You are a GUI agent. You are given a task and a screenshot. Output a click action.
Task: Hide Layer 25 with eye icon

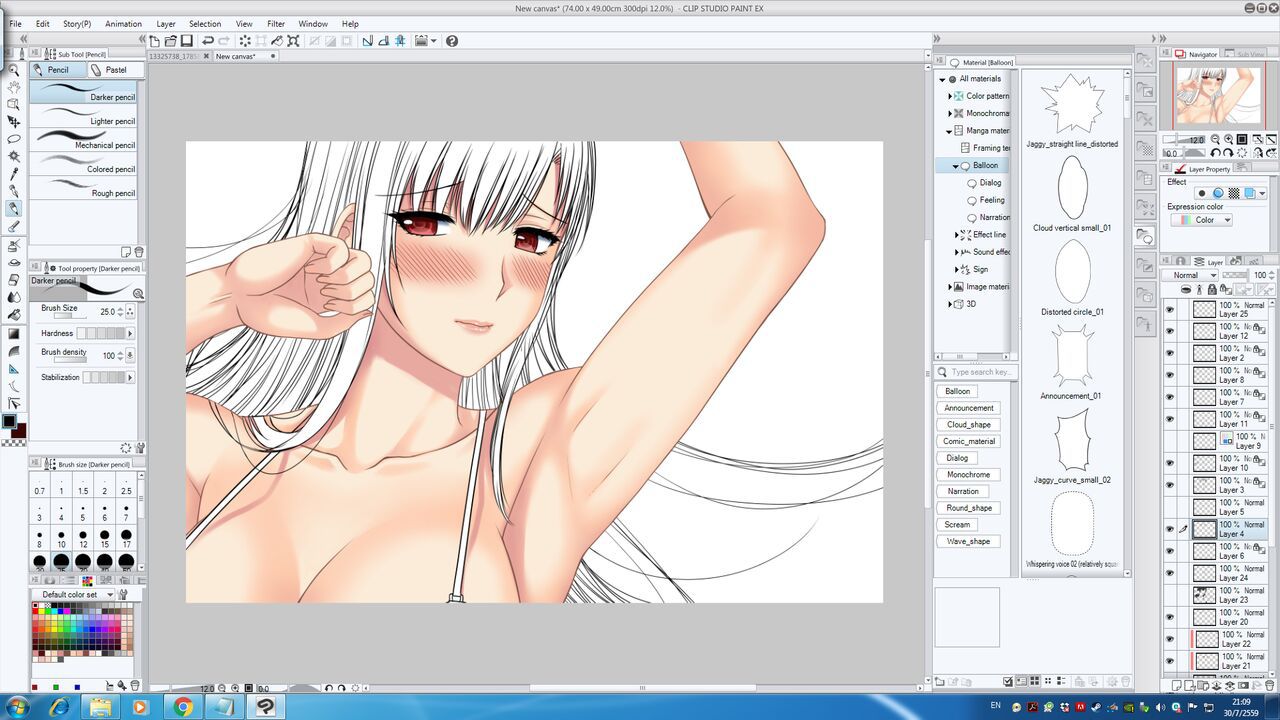click(1169, 310)
